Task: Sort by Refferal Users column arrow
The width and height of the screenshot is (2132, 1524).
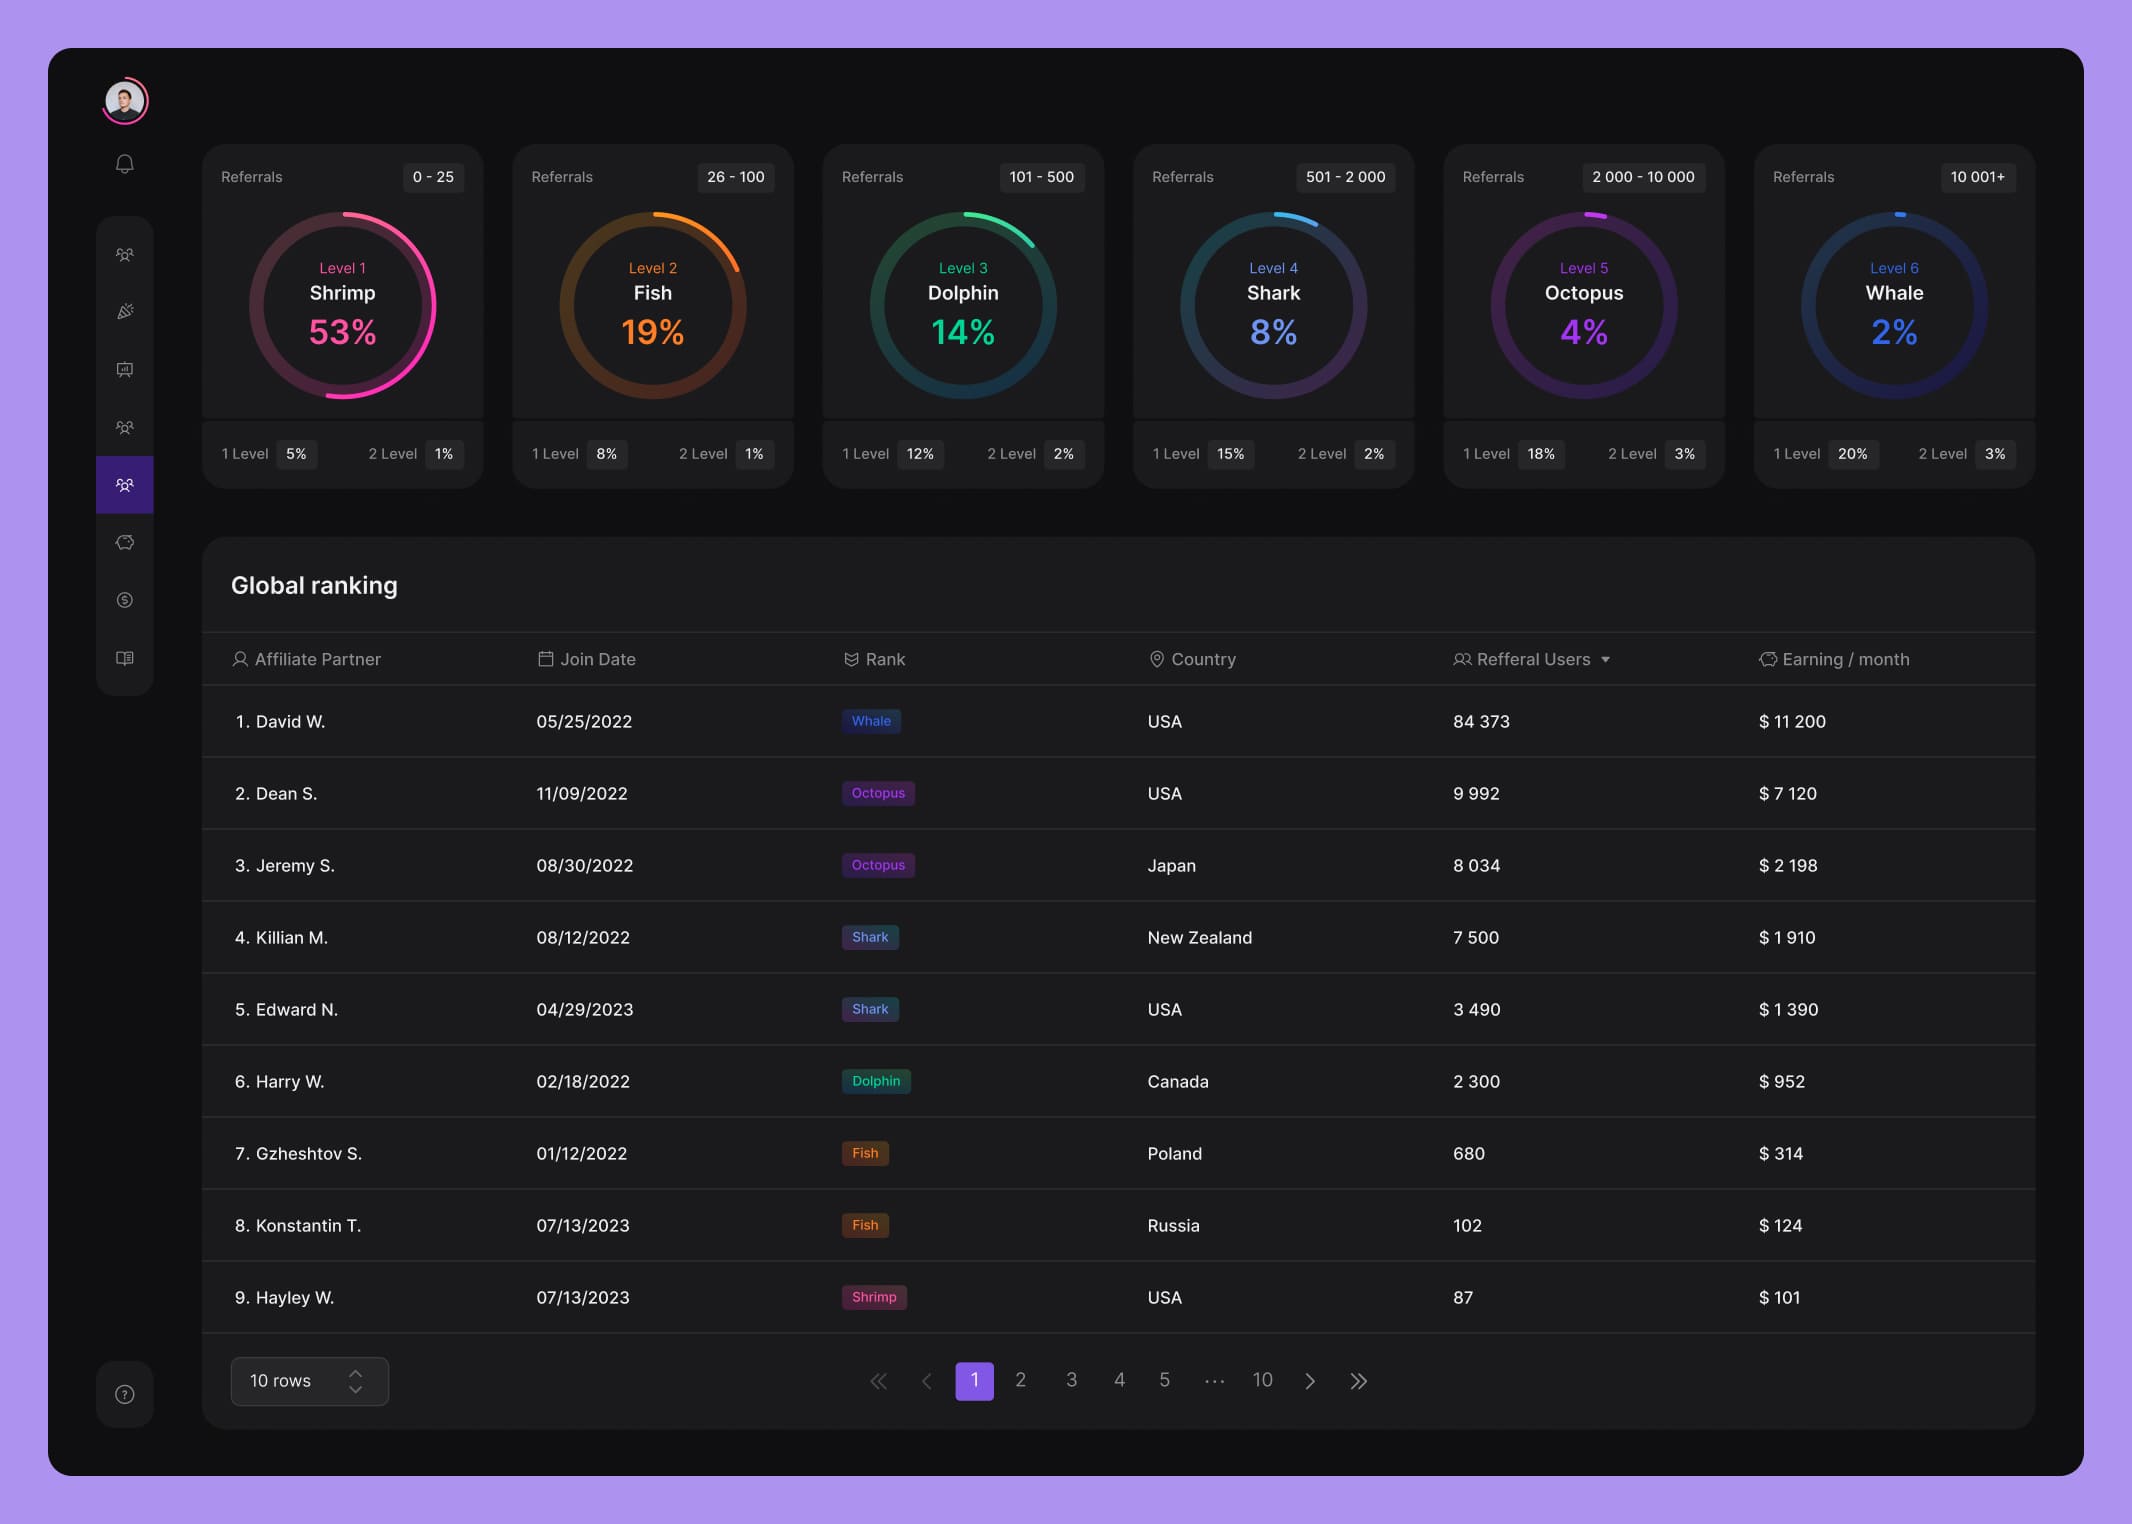Action: (x=1605, y=660)
